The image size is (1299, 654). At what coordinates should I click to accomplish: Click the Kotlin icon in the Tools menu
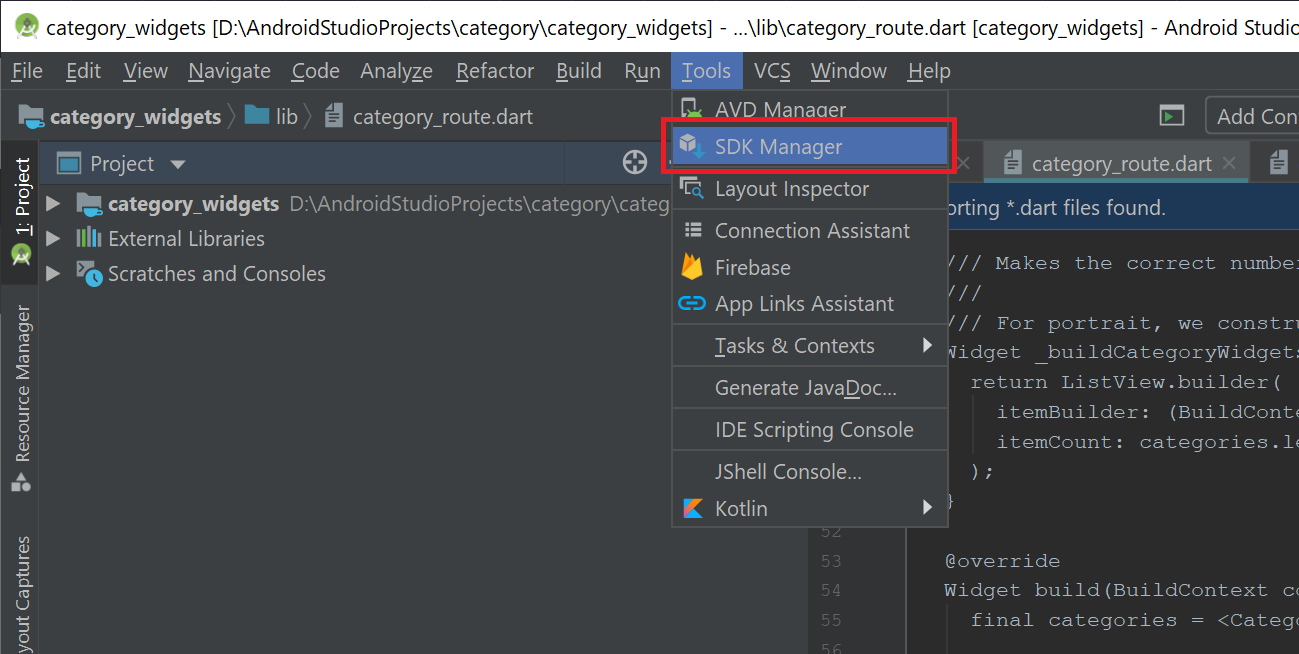tap(691, 508)
